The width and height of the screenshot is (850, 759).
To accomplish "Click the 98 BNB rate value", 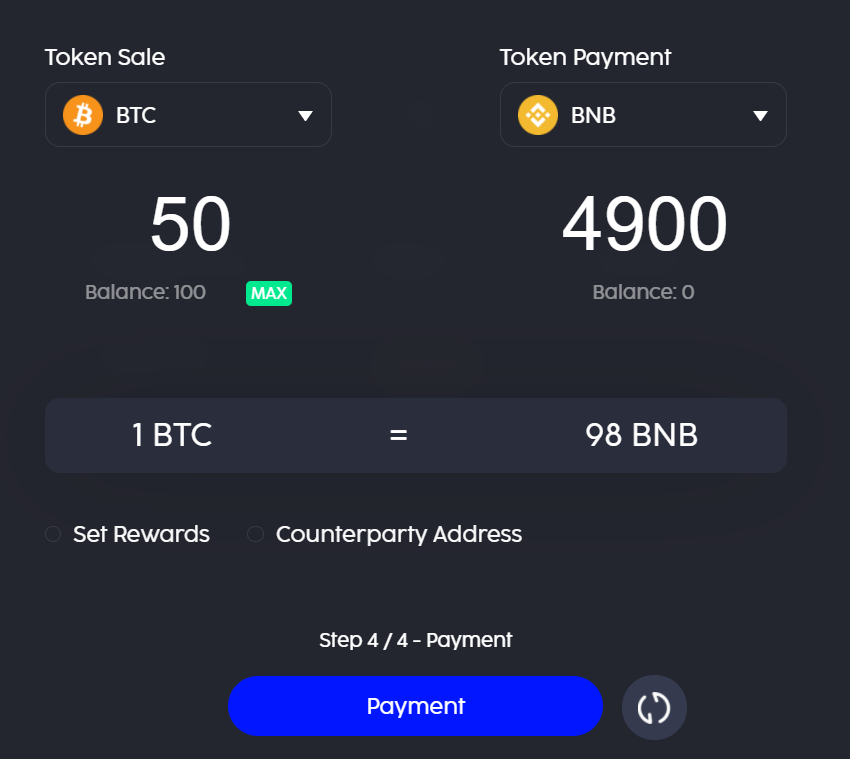I will tap(642, 435).
